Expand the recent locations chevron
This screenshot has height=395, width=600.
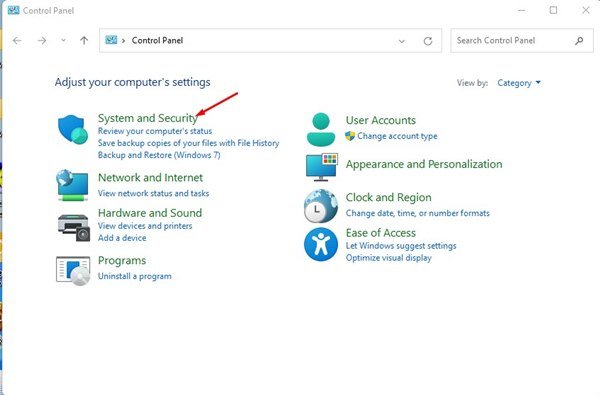(63, 40)
